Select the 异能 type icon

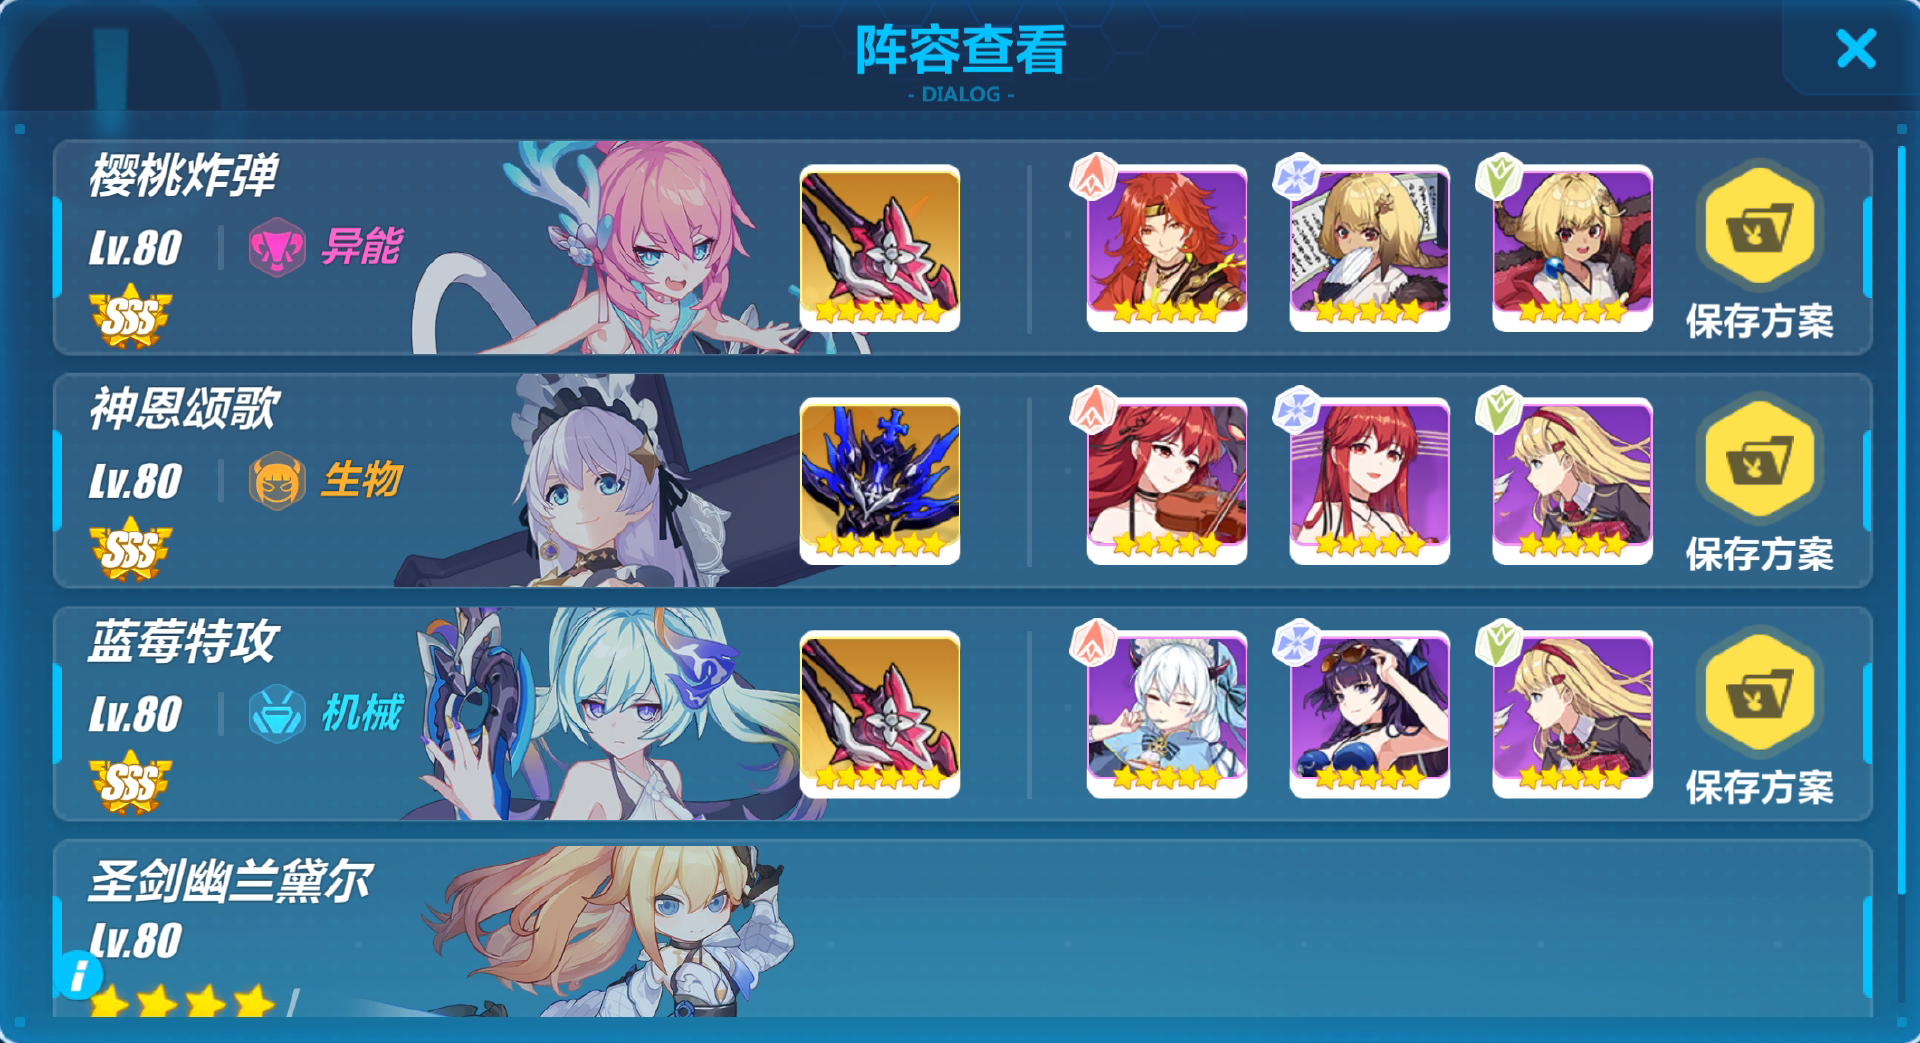pyautogui.click(x=277, y=247)
